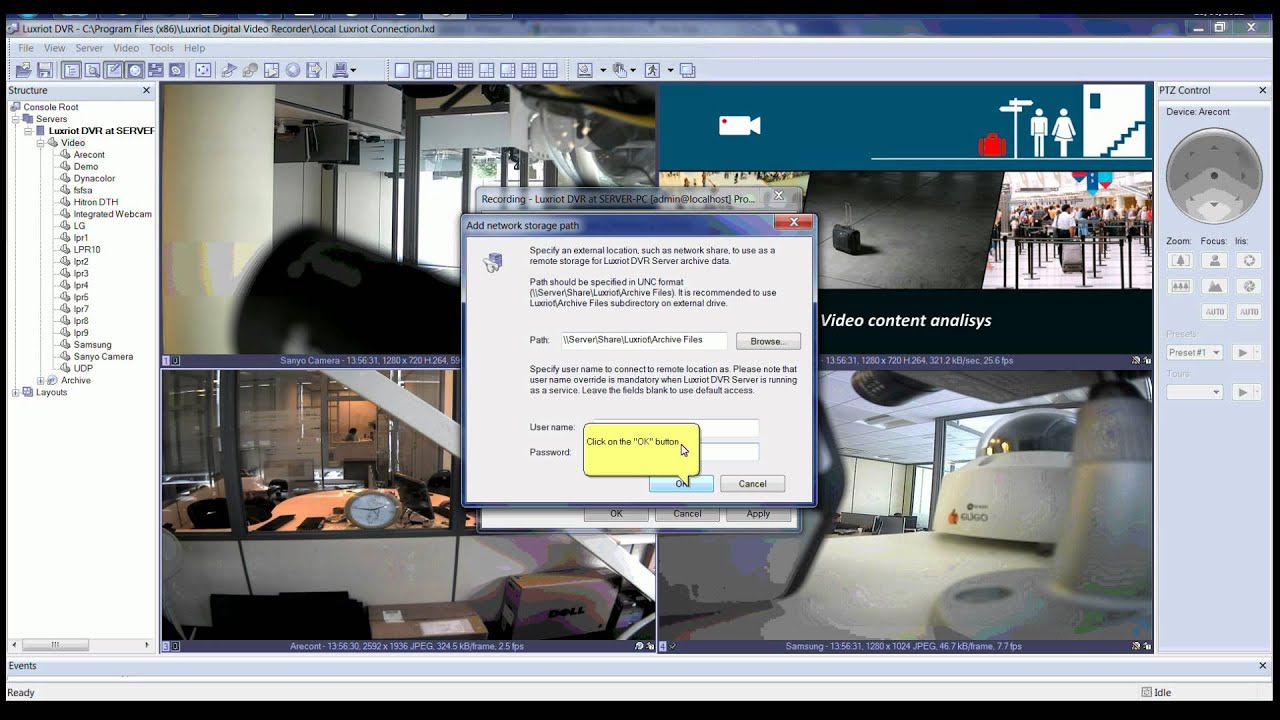Collapse the Video tree node
Screen dimensions: 1280x720
41,143
